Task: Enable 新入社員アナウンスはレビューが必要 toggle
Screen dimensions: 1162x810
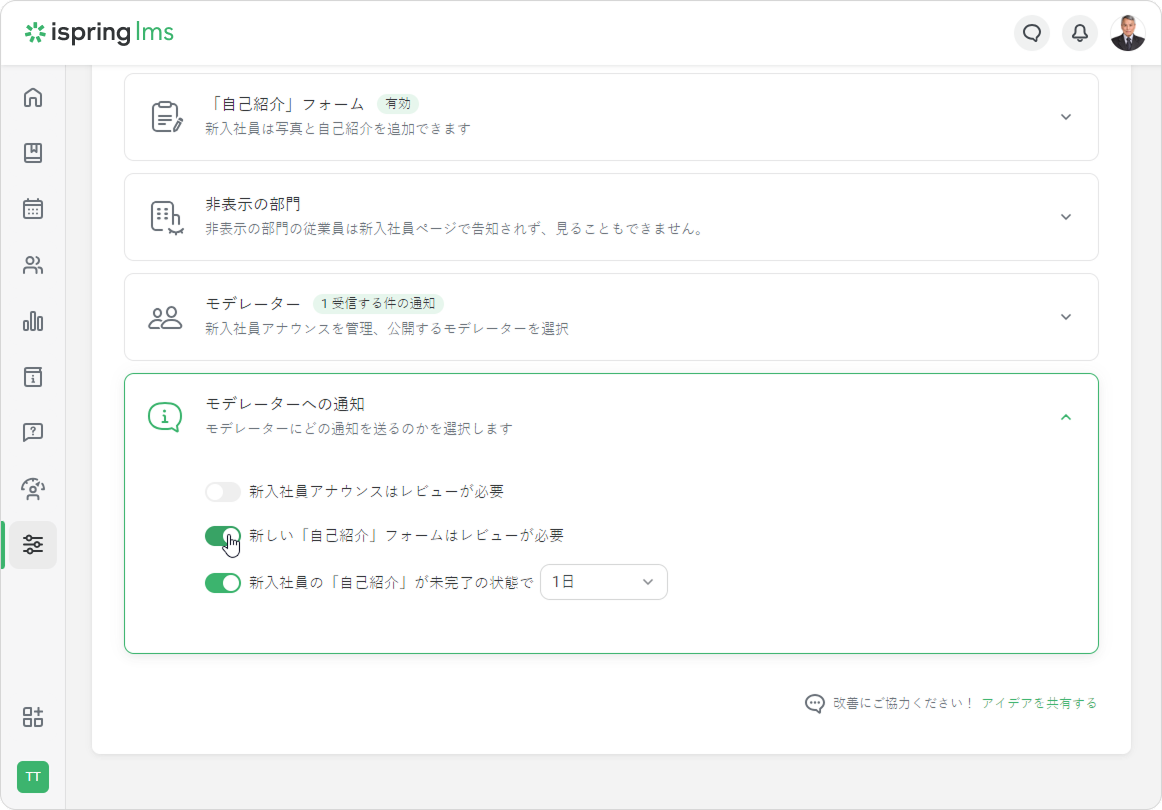Action: click(223, 492)
